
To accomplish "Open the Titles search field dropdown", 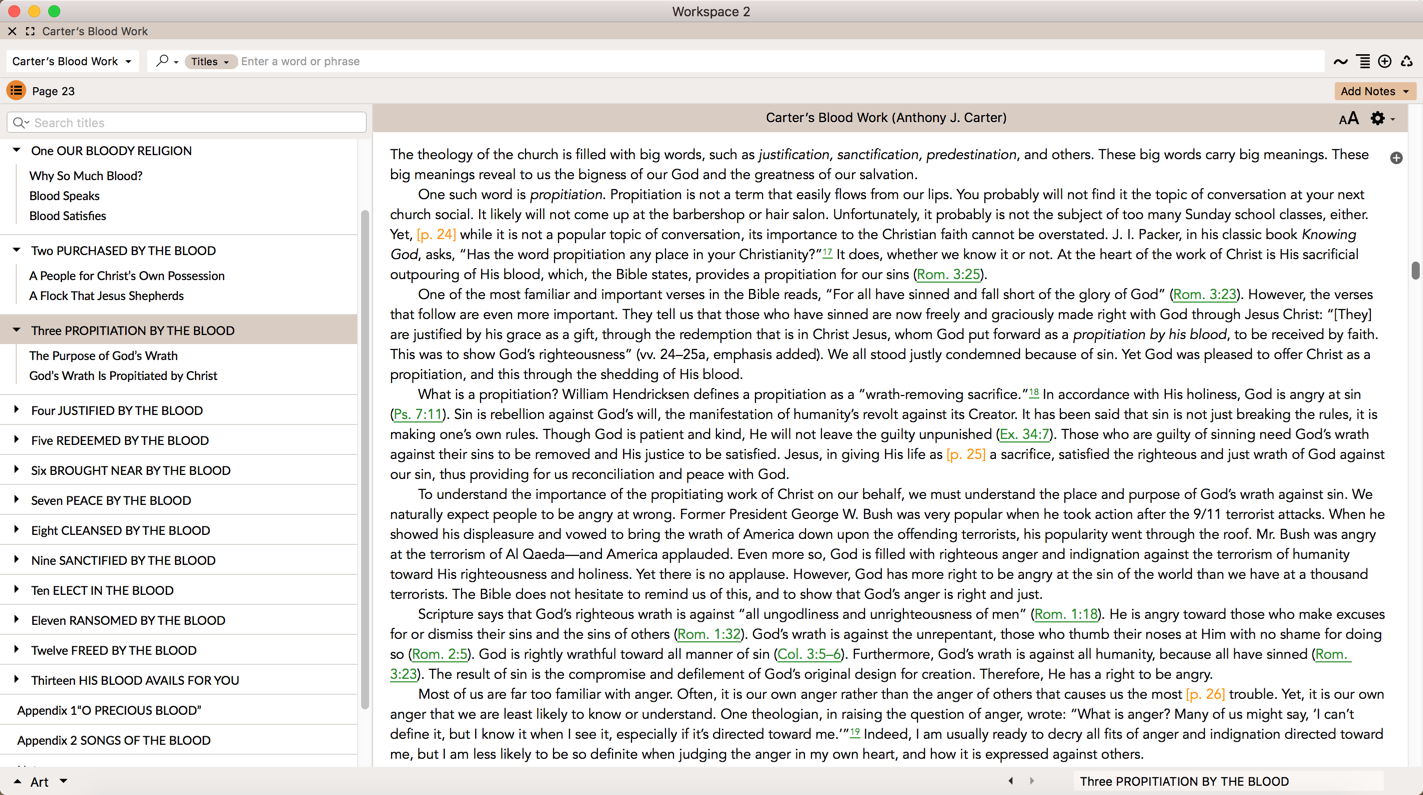I will point(210,62).
